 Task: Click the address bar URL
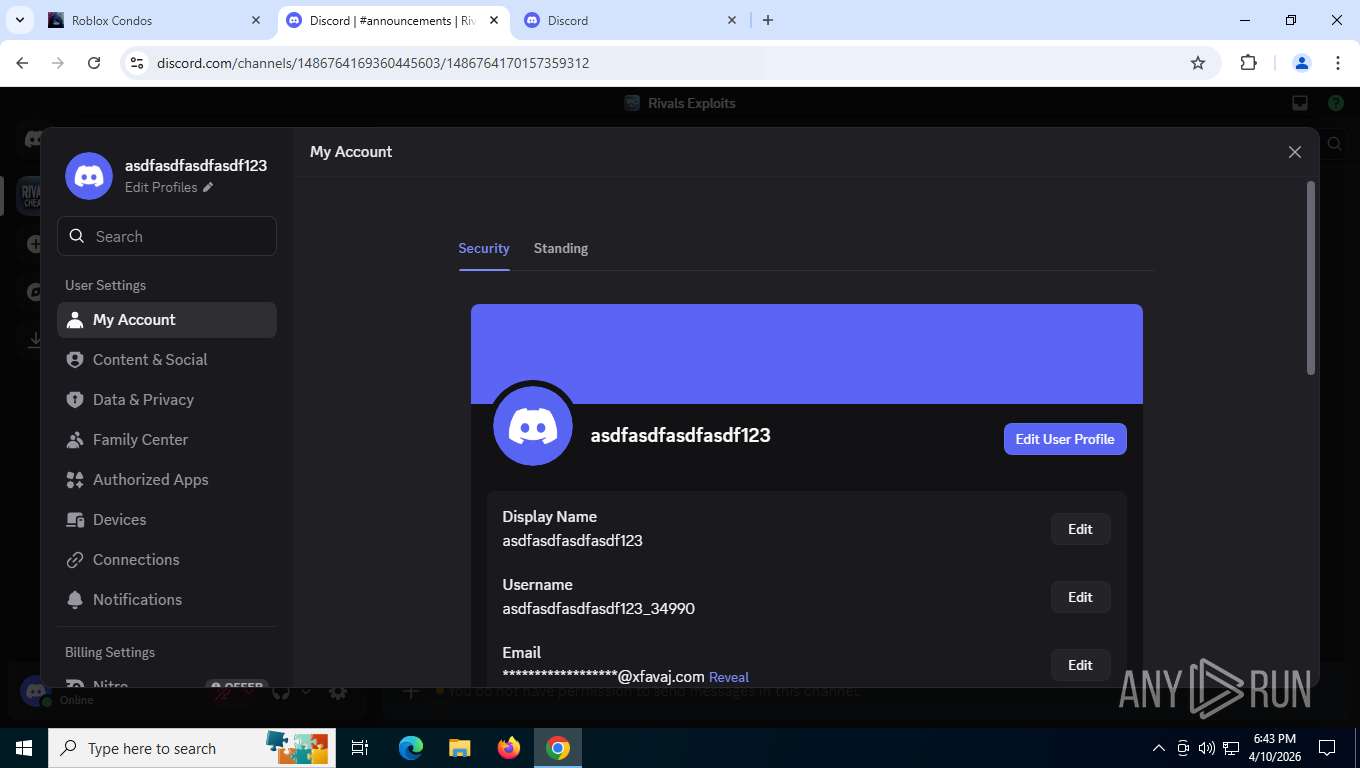tap(373, 63)
